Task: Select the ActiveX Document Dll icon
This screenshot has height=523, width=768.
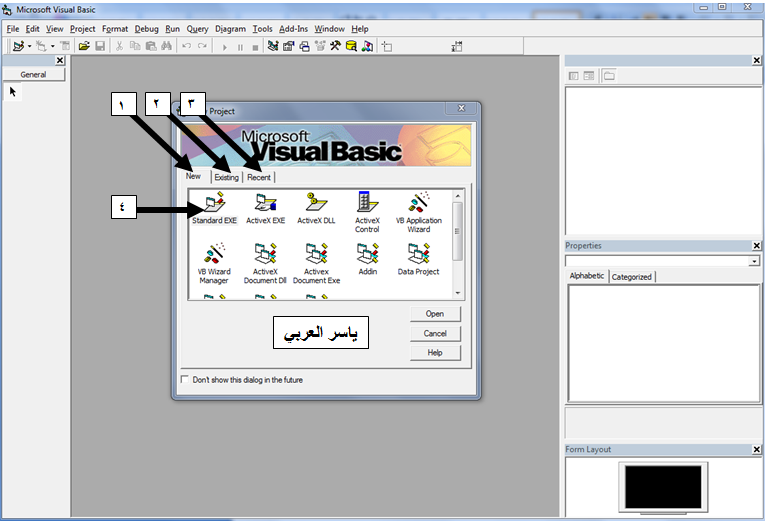Action: pyautogui.click(x=265, y=263)
